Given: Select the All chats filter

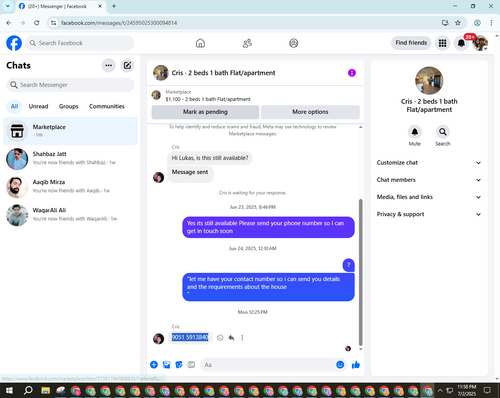Looking at the screenshot, I should click(x=14, y=106).
